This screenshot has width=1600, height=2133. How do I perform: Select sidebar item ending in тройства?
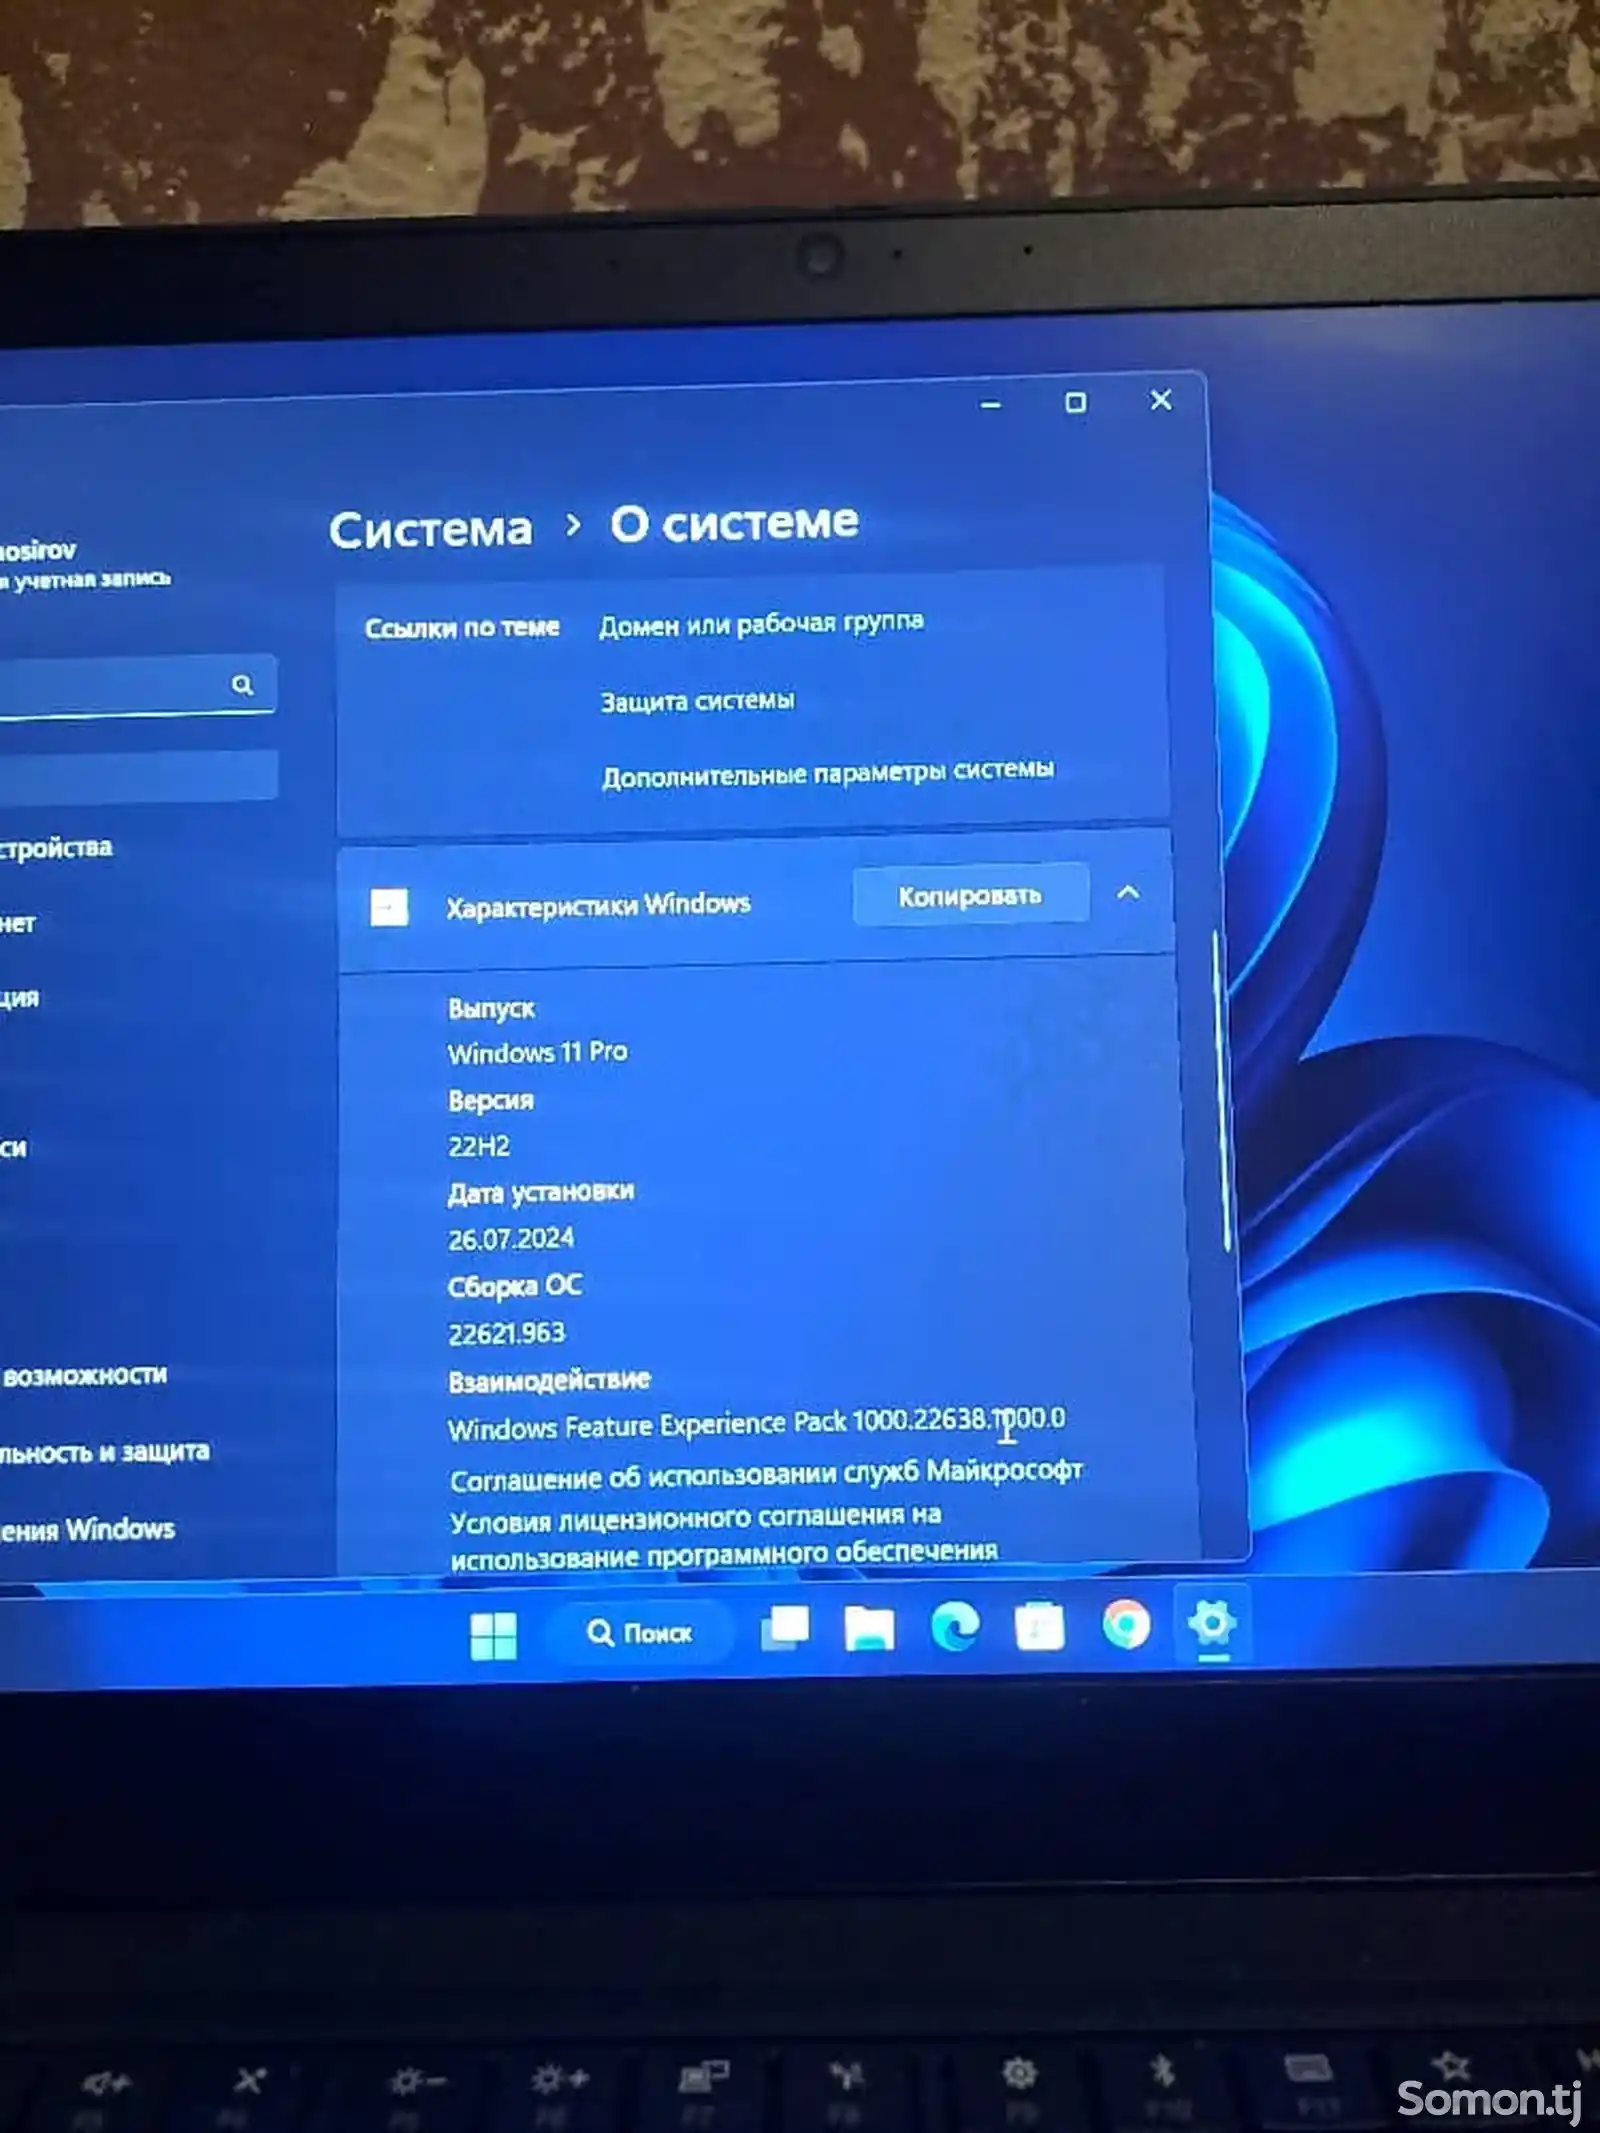56,848
